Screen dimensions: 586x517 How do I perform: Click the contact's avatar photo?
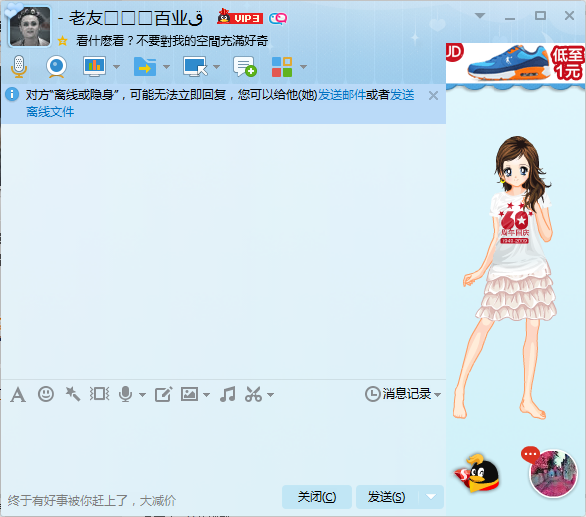[x=30, y=26]
